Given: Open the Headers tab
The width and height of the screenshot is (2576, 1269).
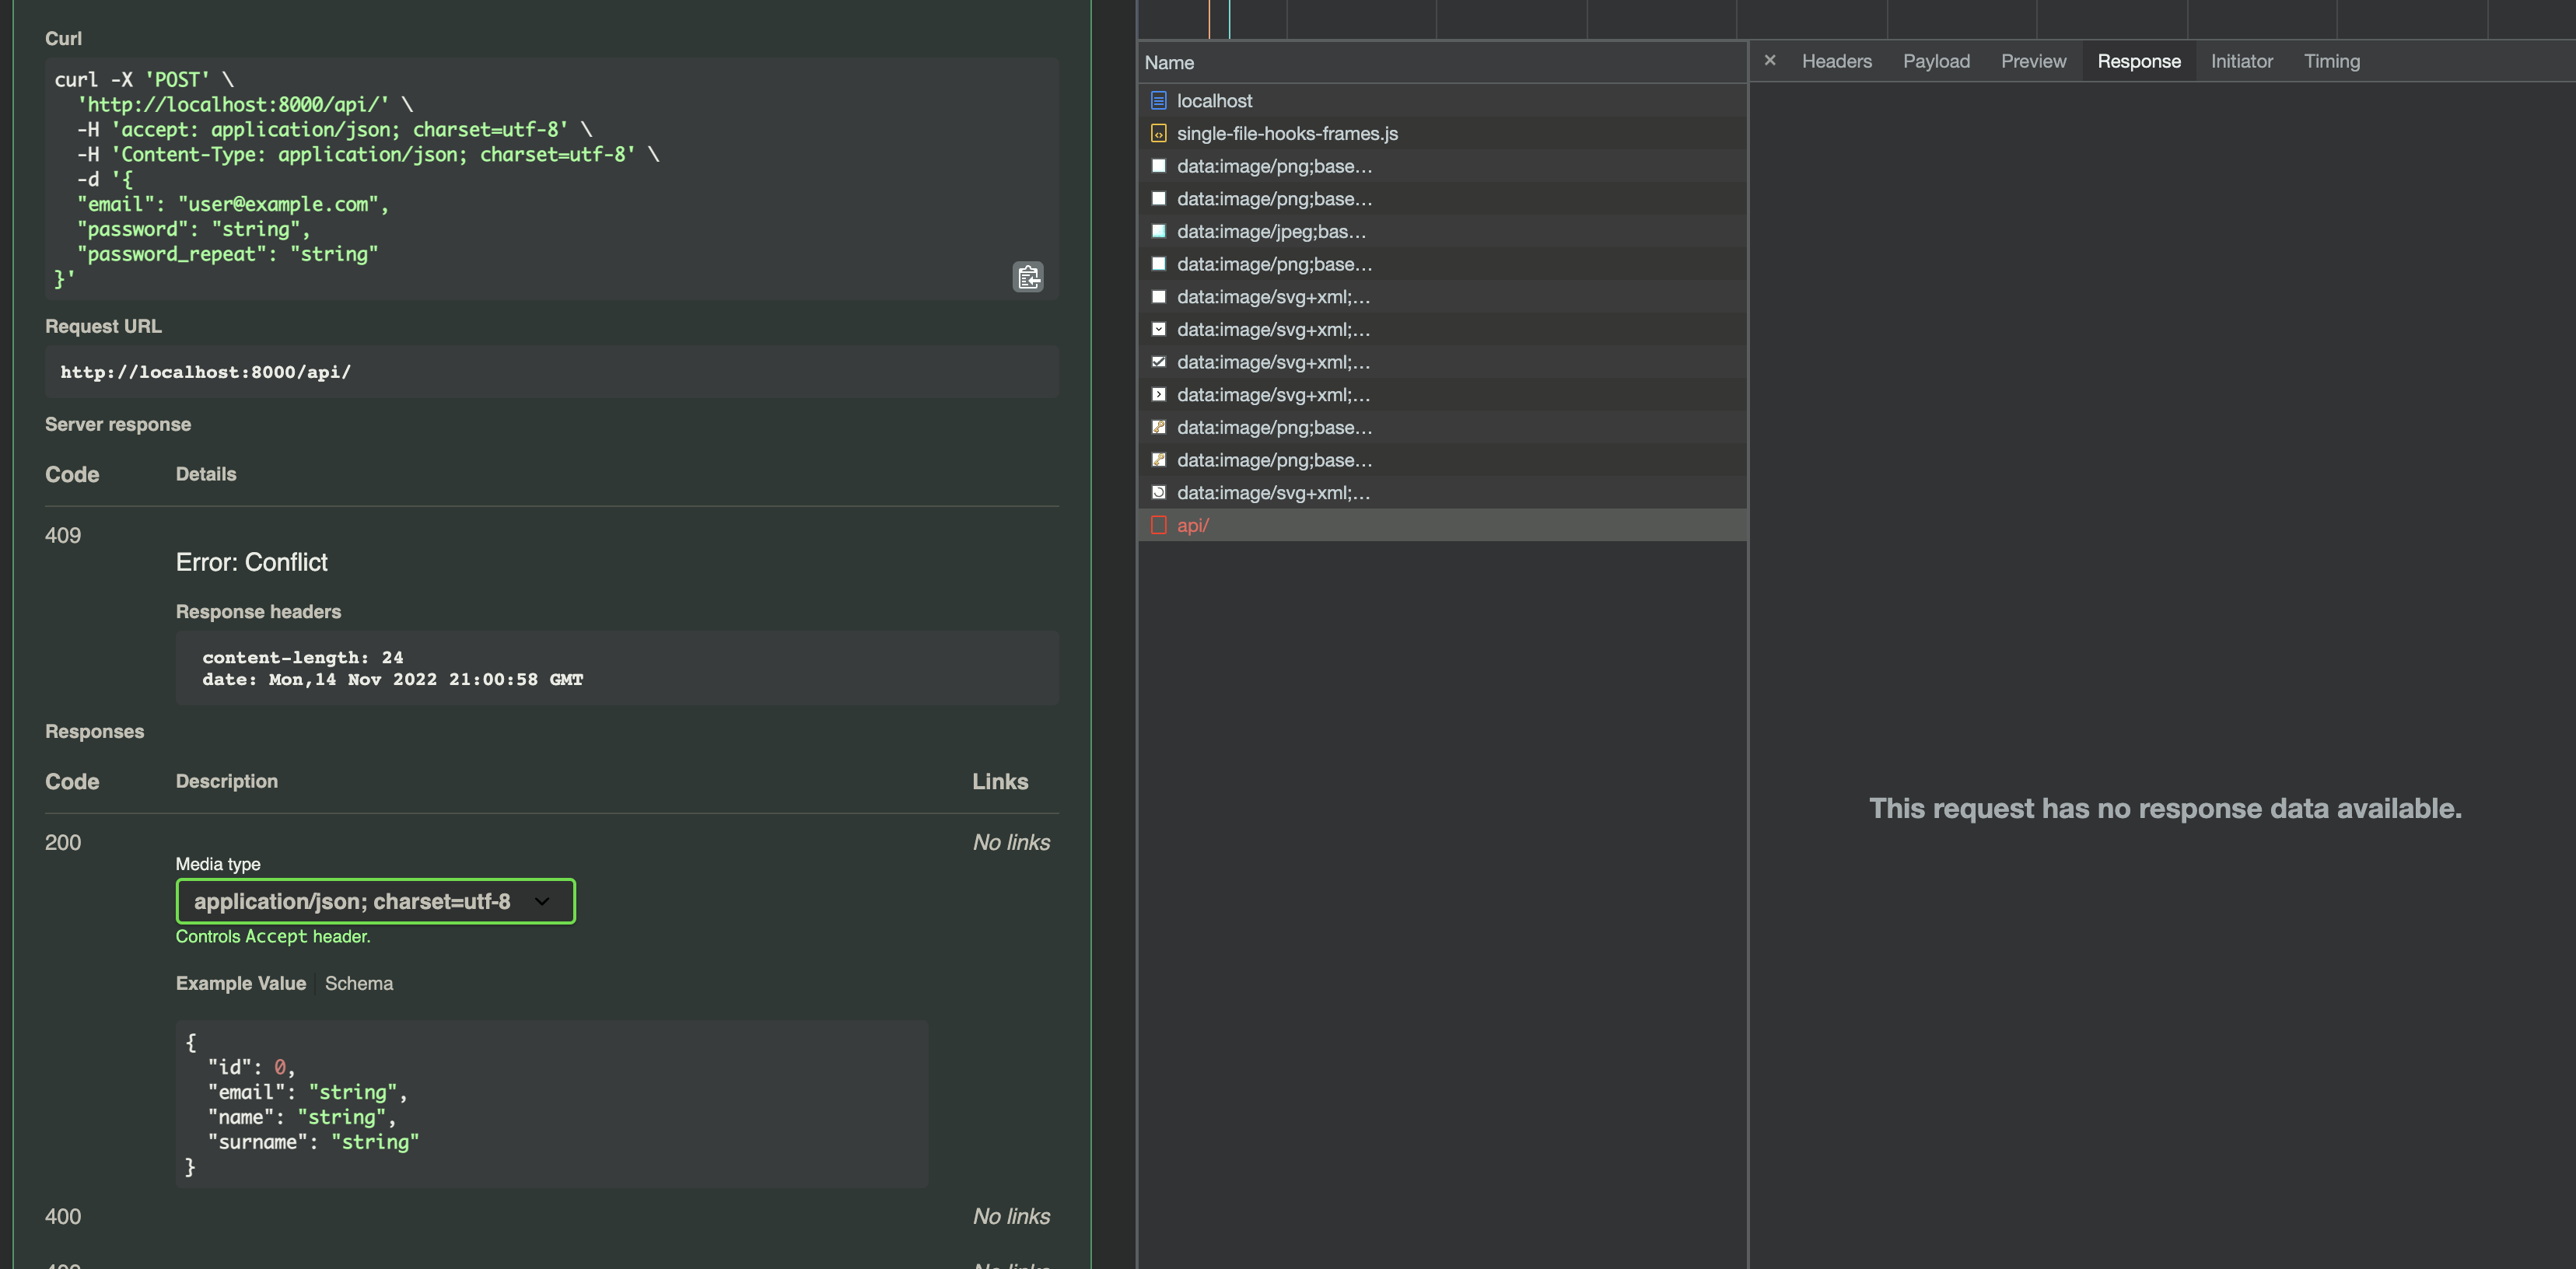Looking at the screenshot, I should (1836, 61).
